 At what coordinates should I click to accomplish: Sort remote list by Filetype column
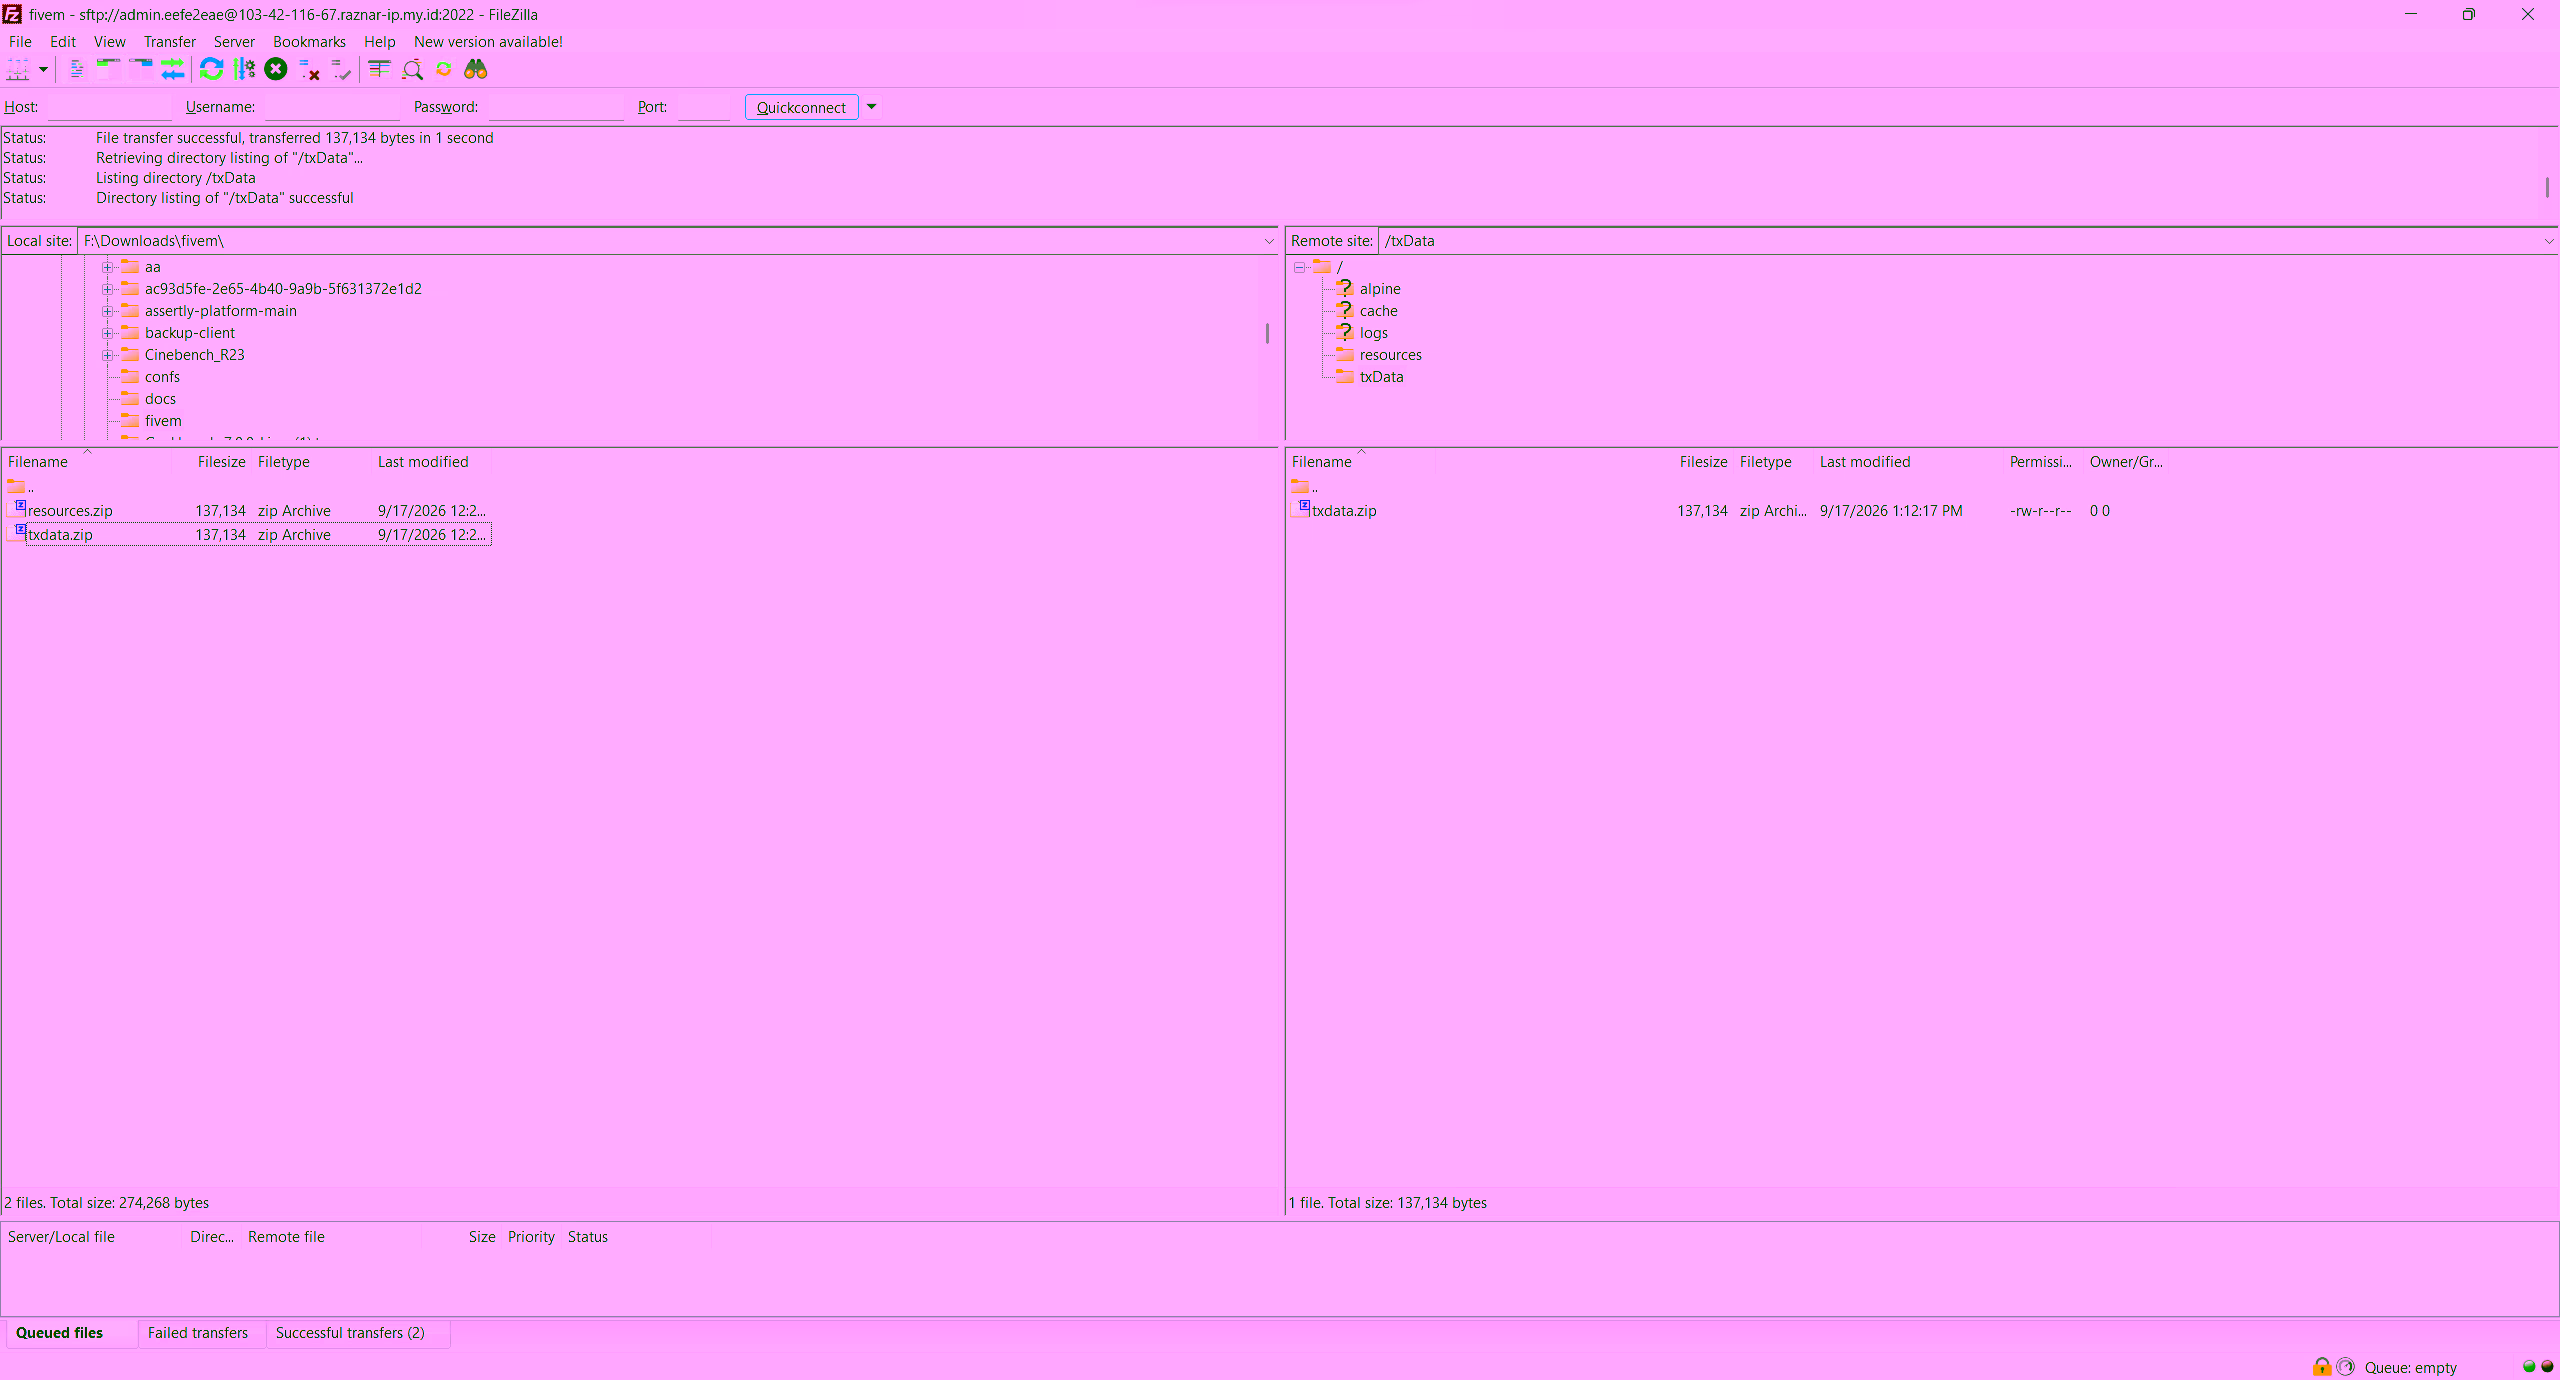click(1765, 462)
